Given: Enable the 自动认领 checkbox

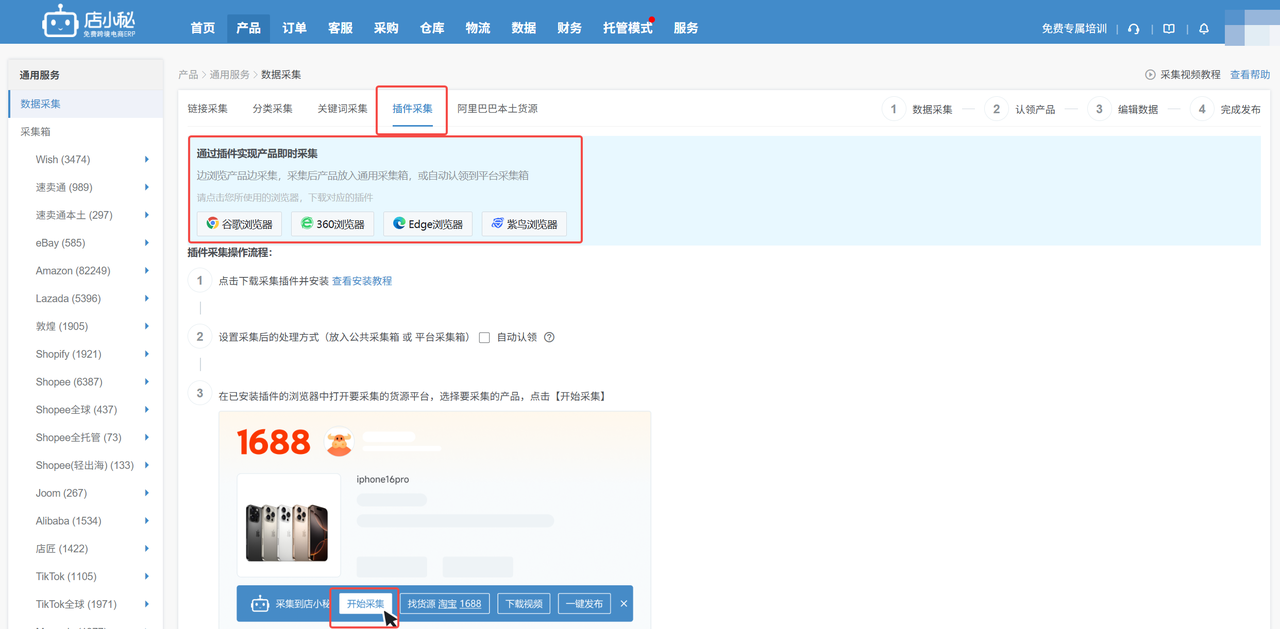Looking at the screenshot, I should coord(484,338).
